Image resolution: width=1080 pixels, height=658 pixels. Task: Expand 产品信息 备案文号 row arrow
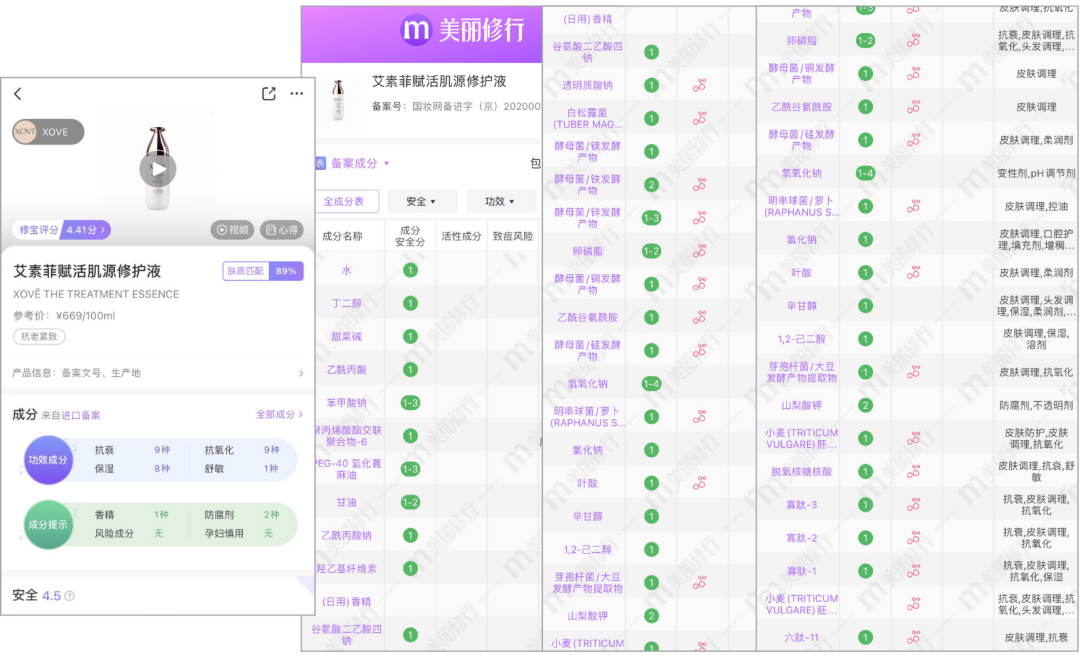301,373
